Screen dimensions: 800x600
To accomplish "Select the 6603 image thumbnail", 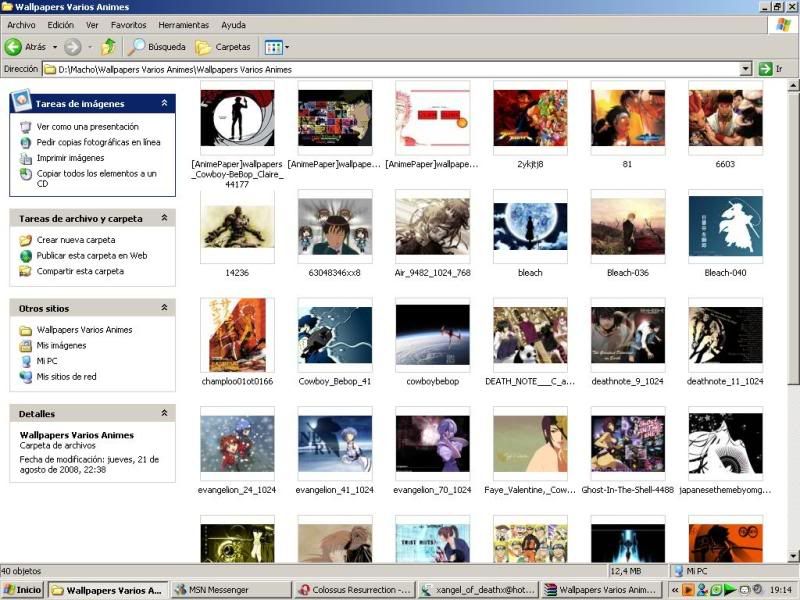I will (x=725, y=118).
